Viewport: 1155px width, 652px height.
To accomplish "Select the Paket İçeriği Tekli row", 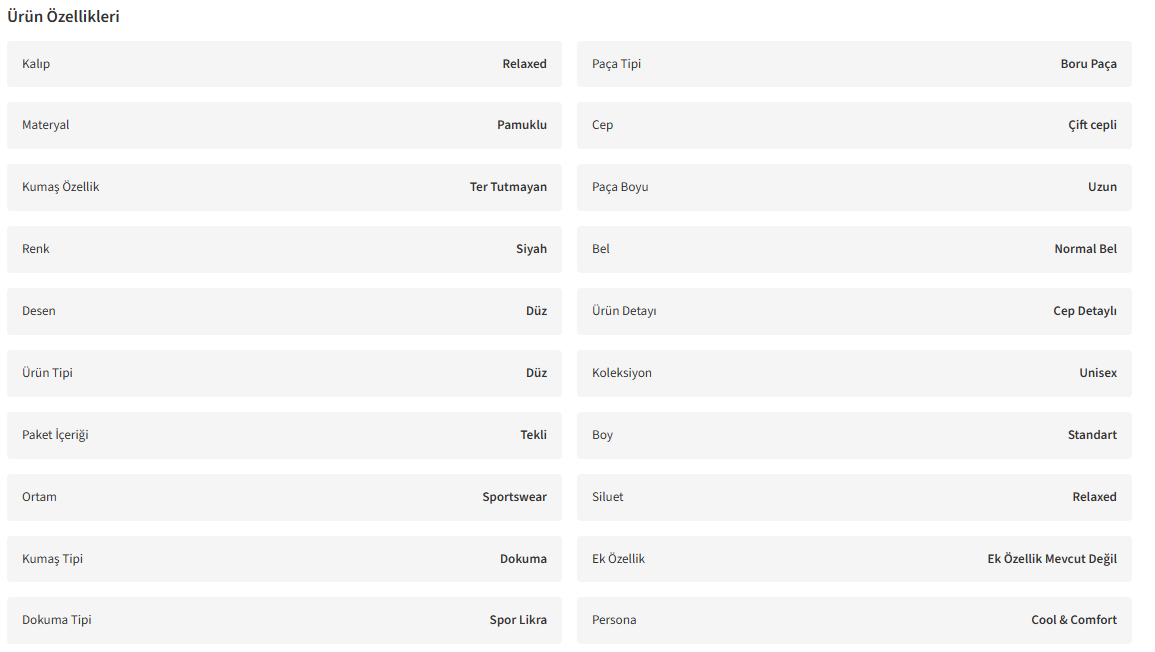I will coord(284,435).
